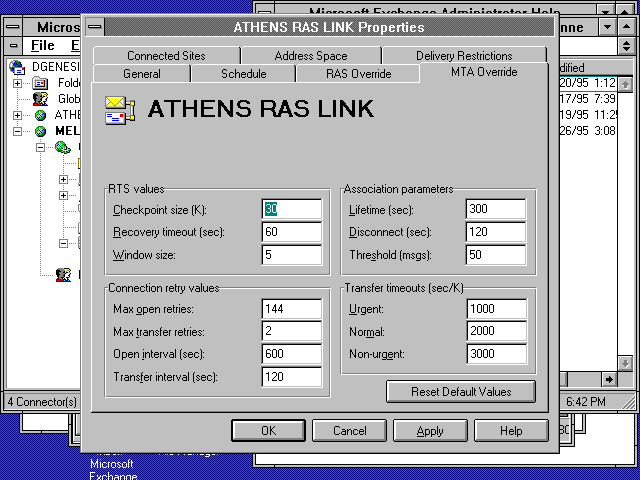Collapse the MELBOURNE site node
The width and height of the screenshot is (640, 480).
pyautogui.click(x=17, y=131)
